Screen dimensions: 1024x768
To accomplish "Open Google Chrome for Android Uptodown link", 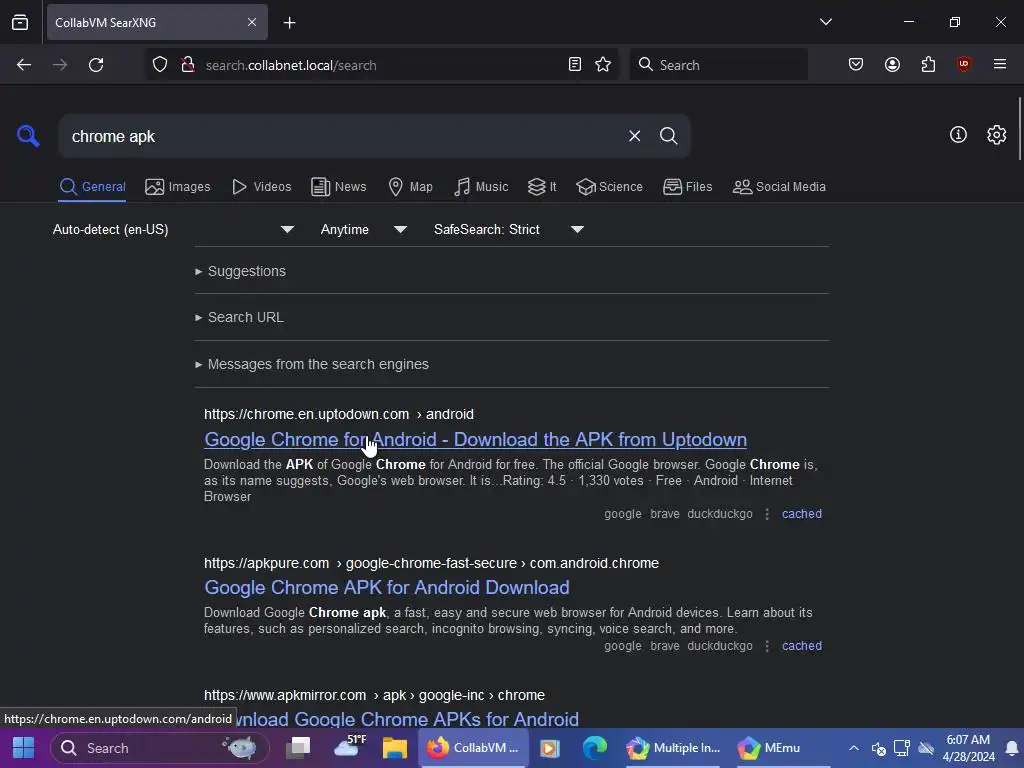I will [475, 440].
